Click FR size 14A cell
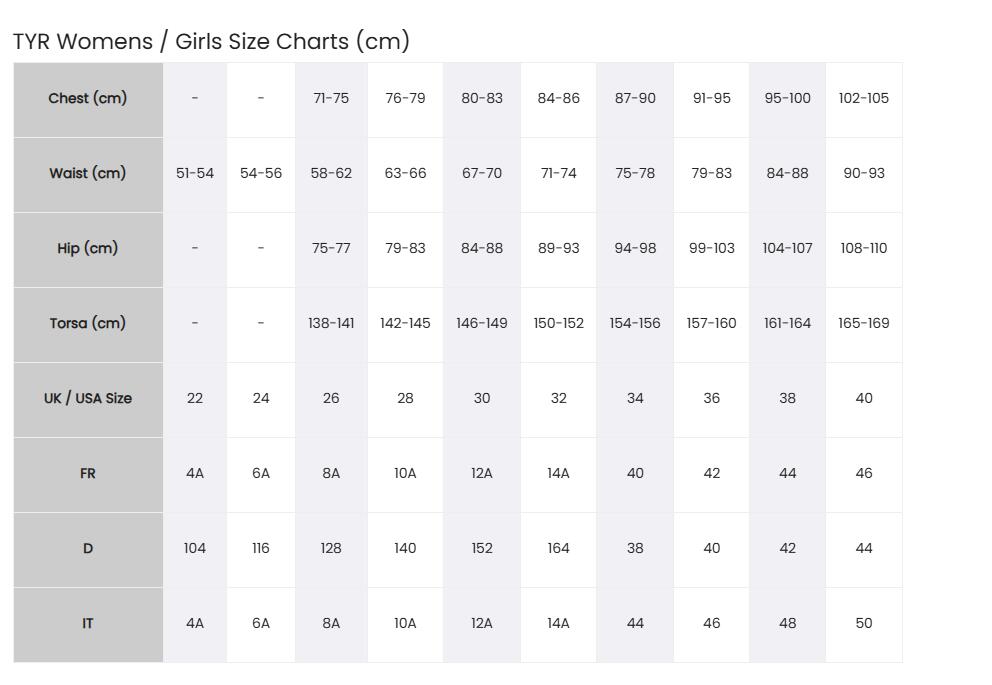992x685 pixels. [x=559, y=474]
